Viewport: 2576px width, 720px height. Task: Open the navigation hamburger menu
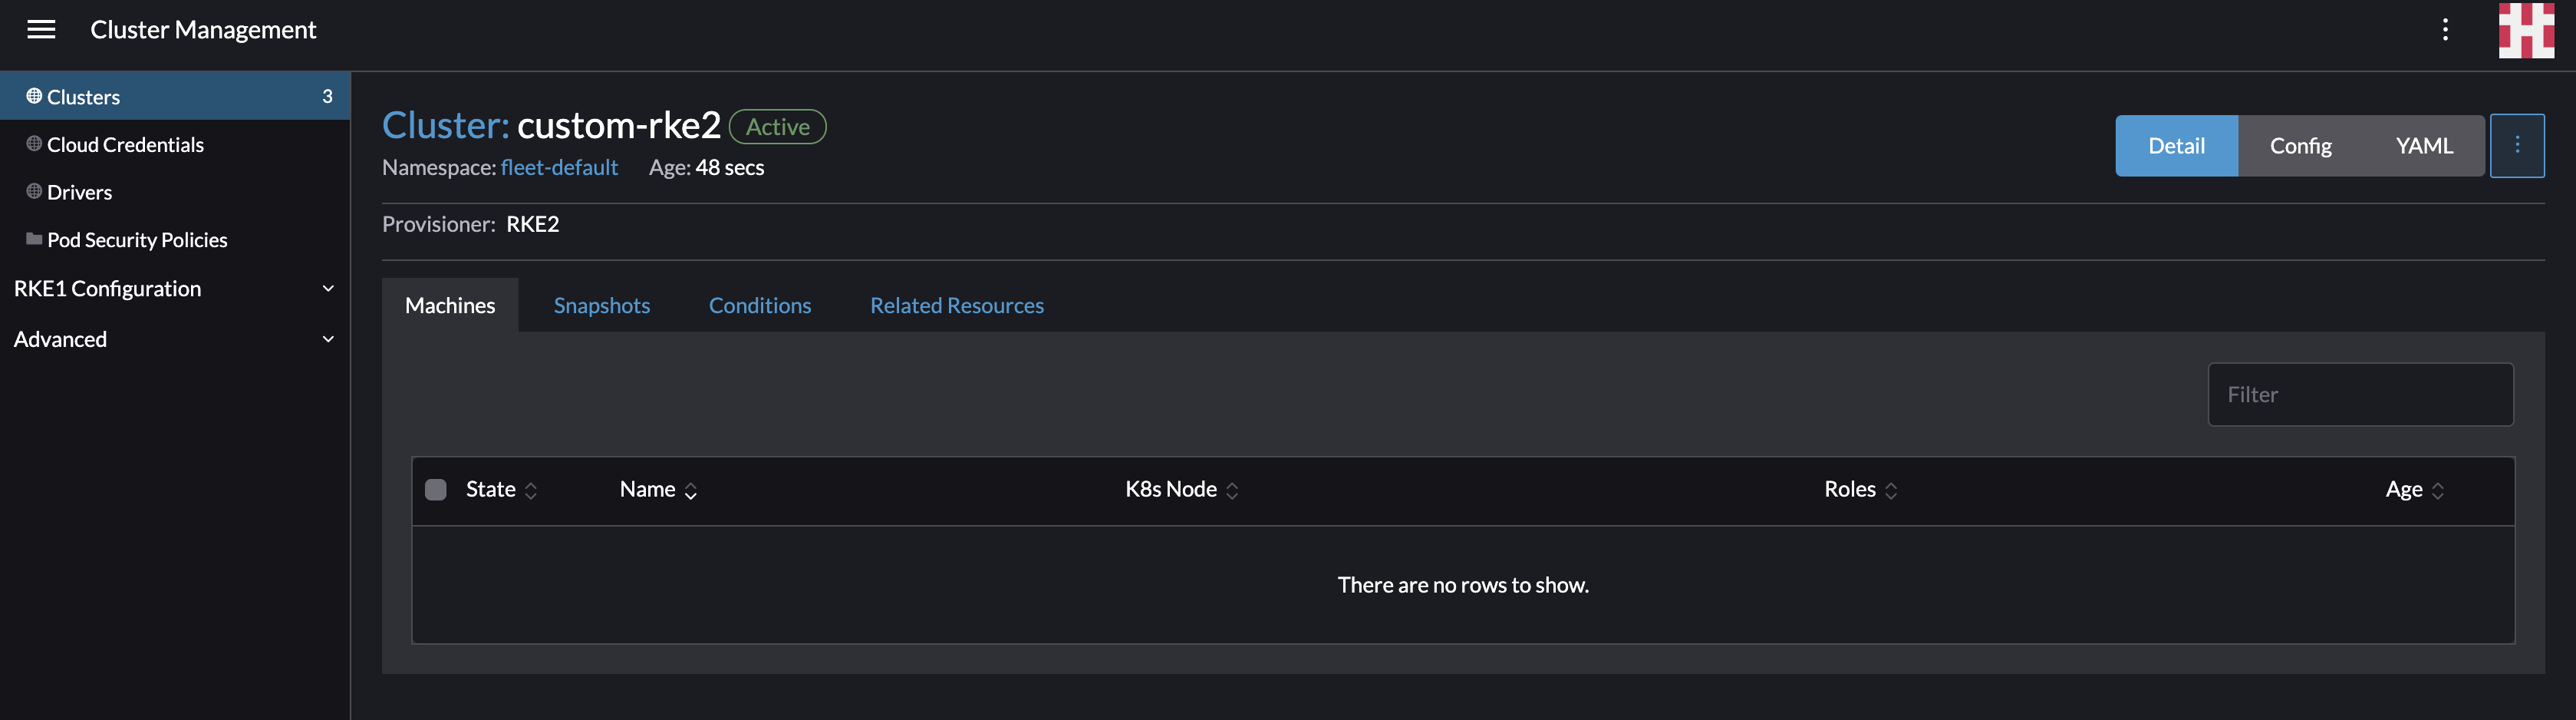pyautogui.click(x=41, y=30)
